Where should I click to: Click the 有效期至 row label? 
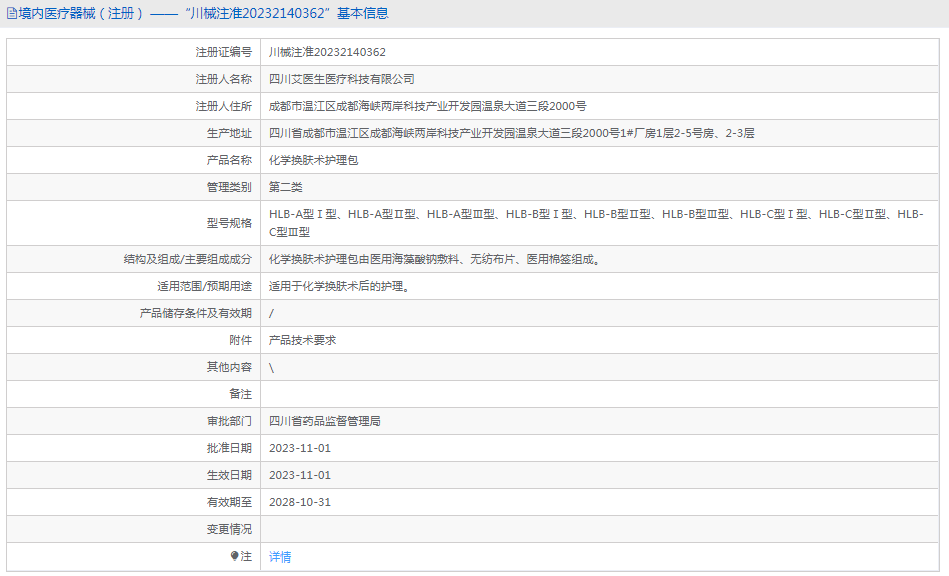(229, 502)
